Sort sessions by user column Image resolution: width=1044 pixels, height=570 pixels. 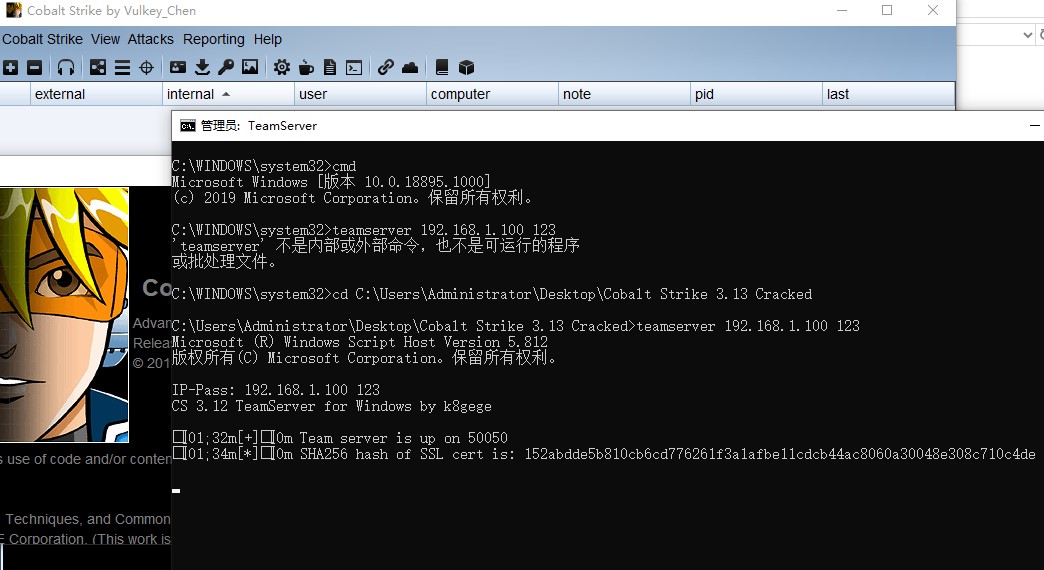360,94
